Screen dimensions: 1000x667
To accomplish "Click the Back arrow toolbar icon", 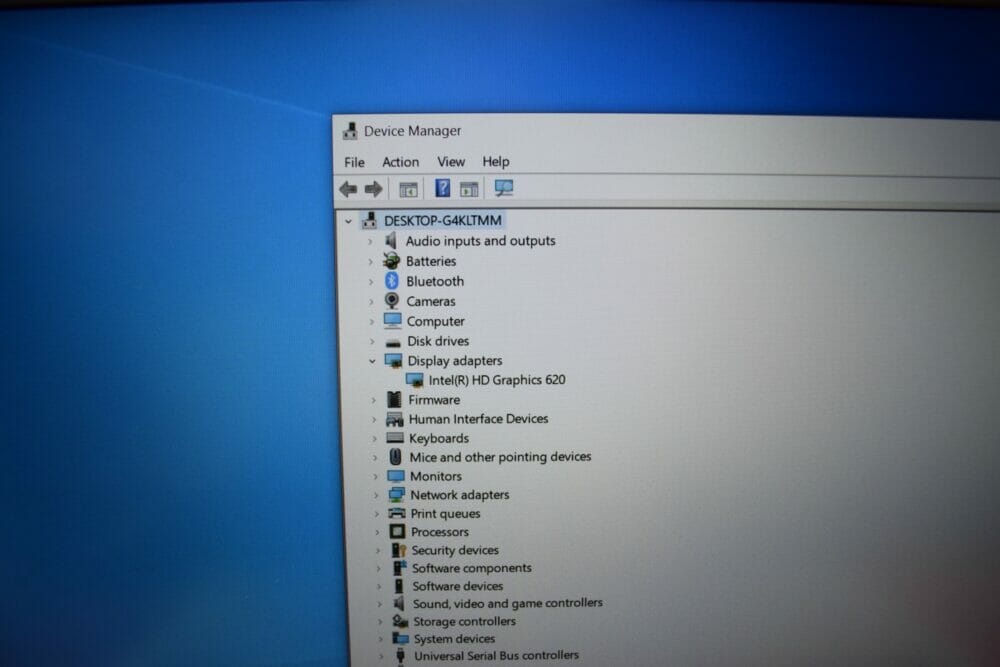I will 348,189.
